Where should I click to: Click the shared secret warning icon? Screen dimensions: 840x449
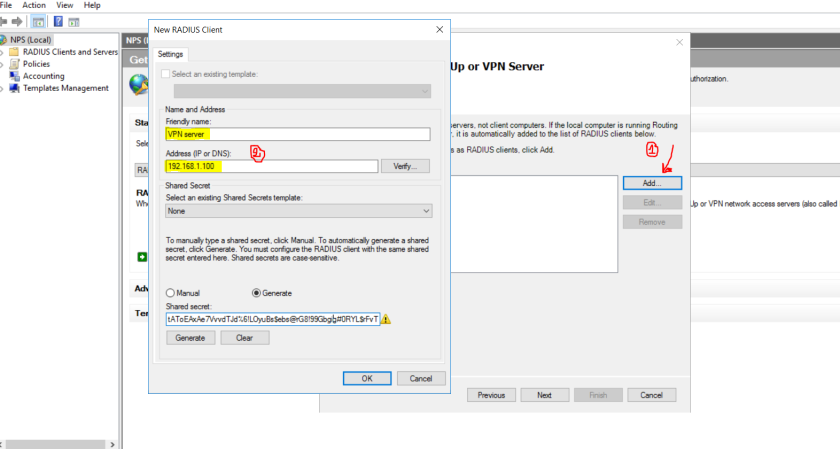coord(386,319)
